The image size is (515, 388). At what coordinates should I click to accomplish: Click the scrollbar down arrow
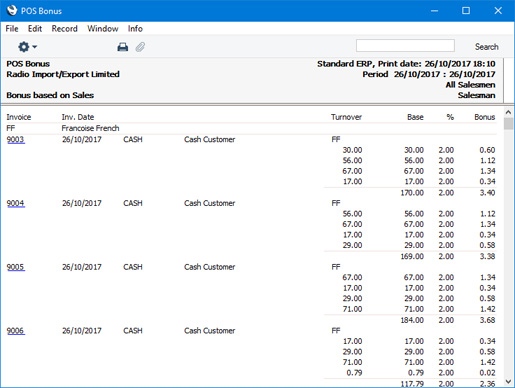pos(508,381)
